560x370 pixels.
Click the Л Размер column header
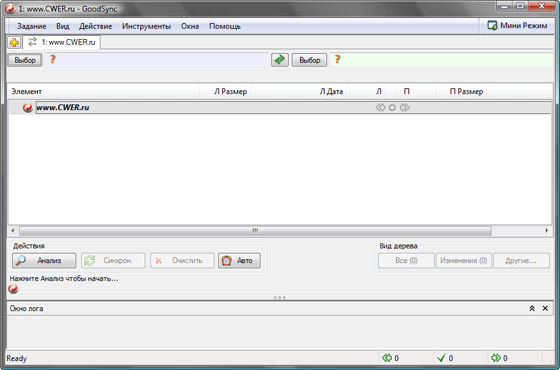click(x=225, y=92)
